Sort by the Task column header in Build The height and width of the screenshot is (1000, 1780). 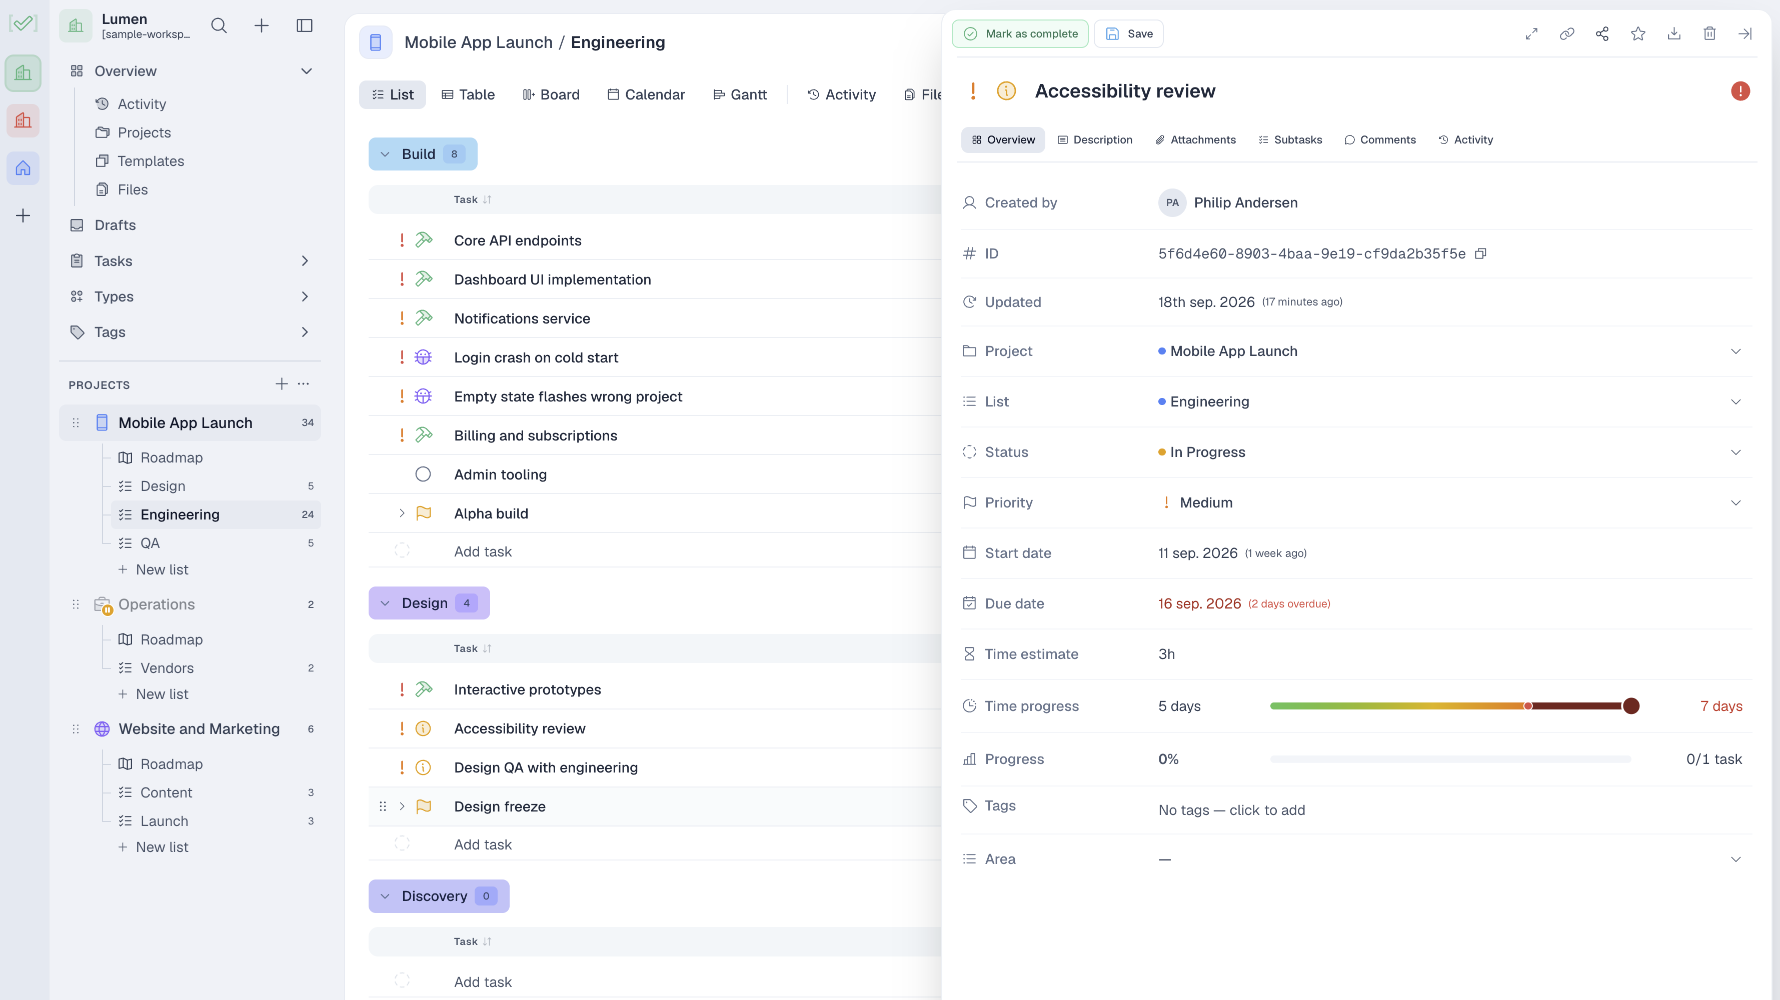[x=473, y=200]
